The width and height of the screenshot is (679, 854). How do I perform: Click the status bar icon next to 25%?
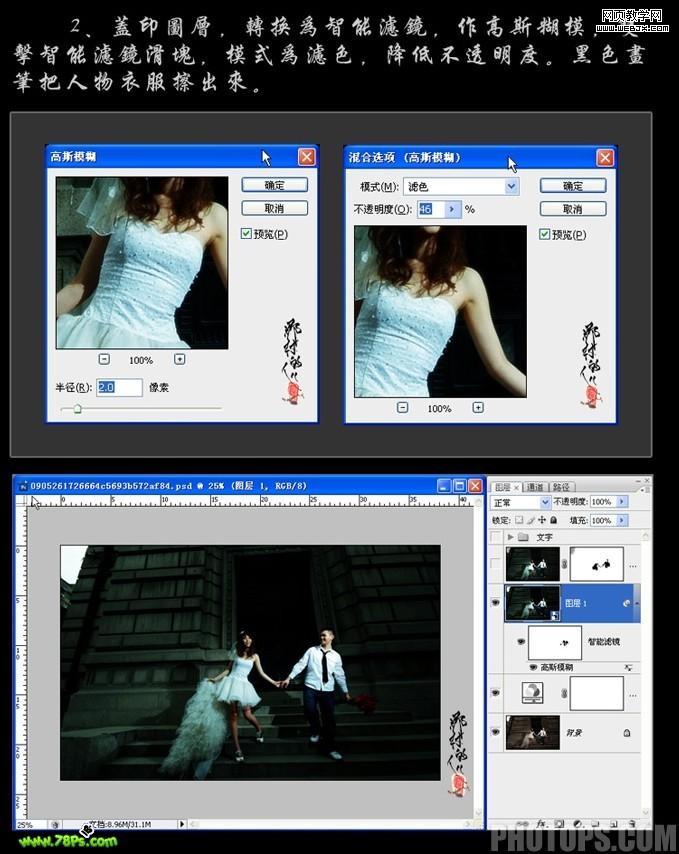[x=55, y=825]
